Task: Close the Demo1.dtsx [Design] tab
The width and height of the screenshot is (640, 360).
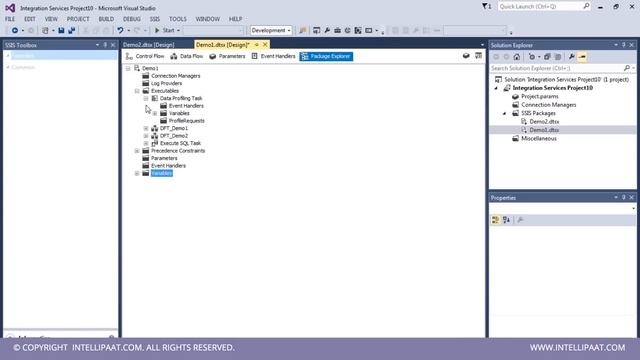Action: point(265,44)
